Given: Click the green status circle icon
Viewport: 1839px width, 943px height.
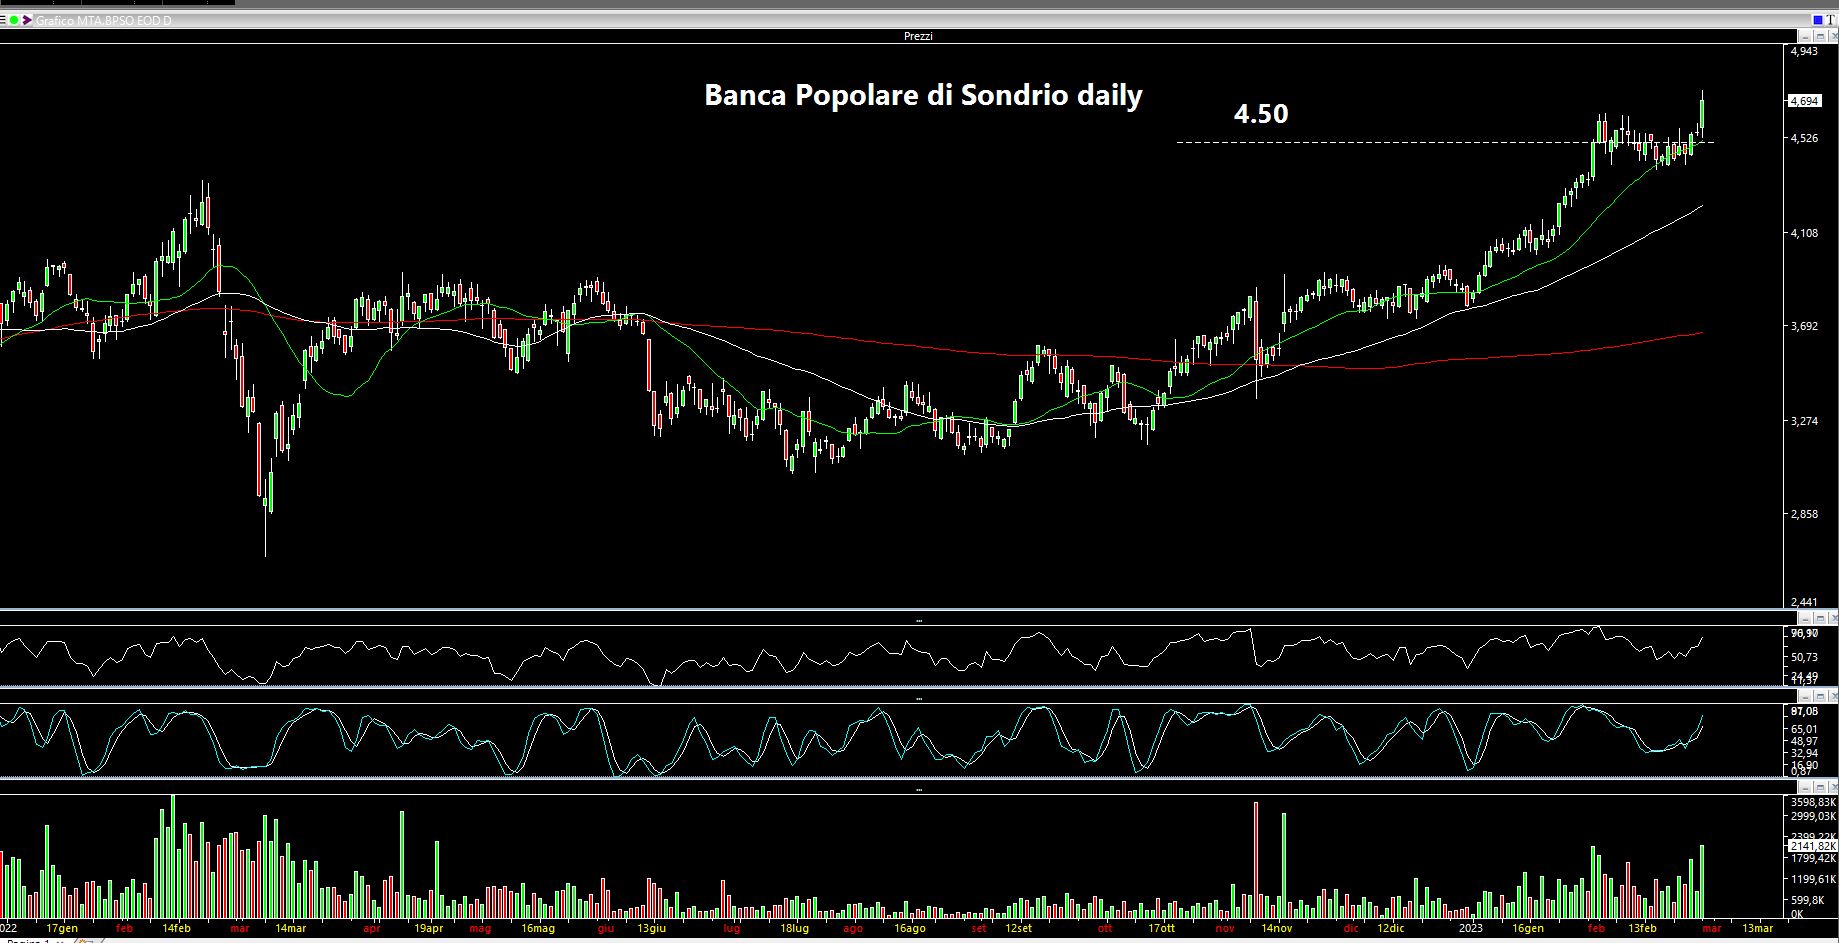Looking at the screenshot, I should pos(14,20).
